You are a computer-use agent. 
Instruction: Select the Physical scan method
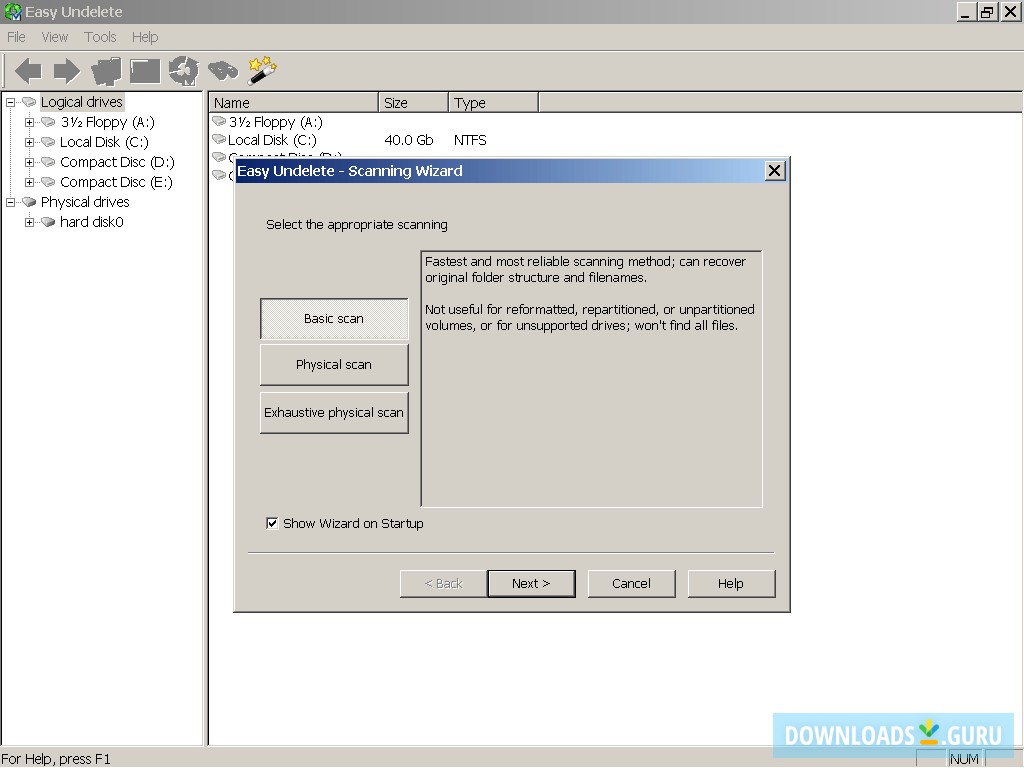pos(334,364)
